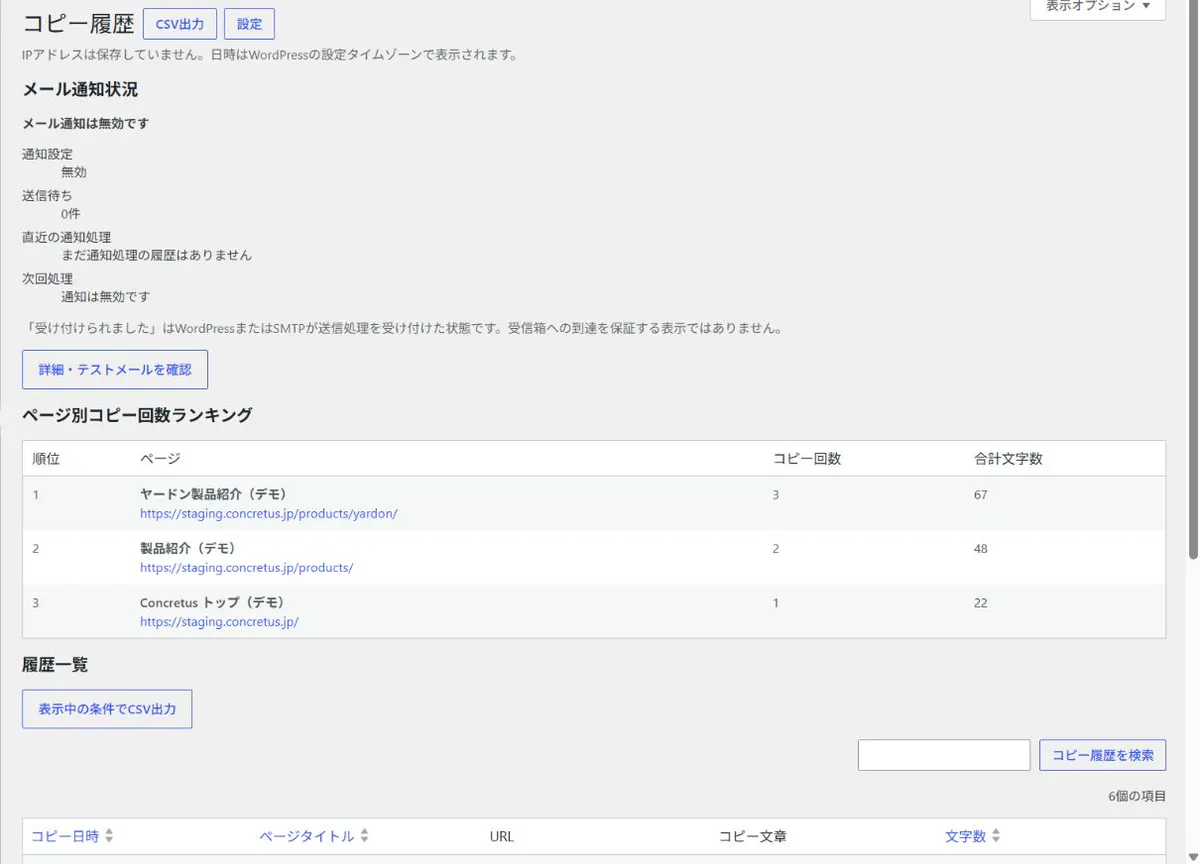Viewport: 1200px width, 864px height.
Task: Select the ヤードン製品紹介（デモ） page title
Action: click(x=214, y=494)
